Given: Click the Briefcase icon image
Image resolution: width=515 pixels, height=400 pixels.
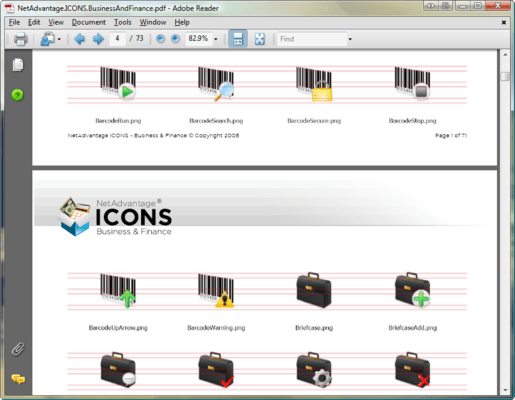Looking at the screenshot, I should 314,290.
